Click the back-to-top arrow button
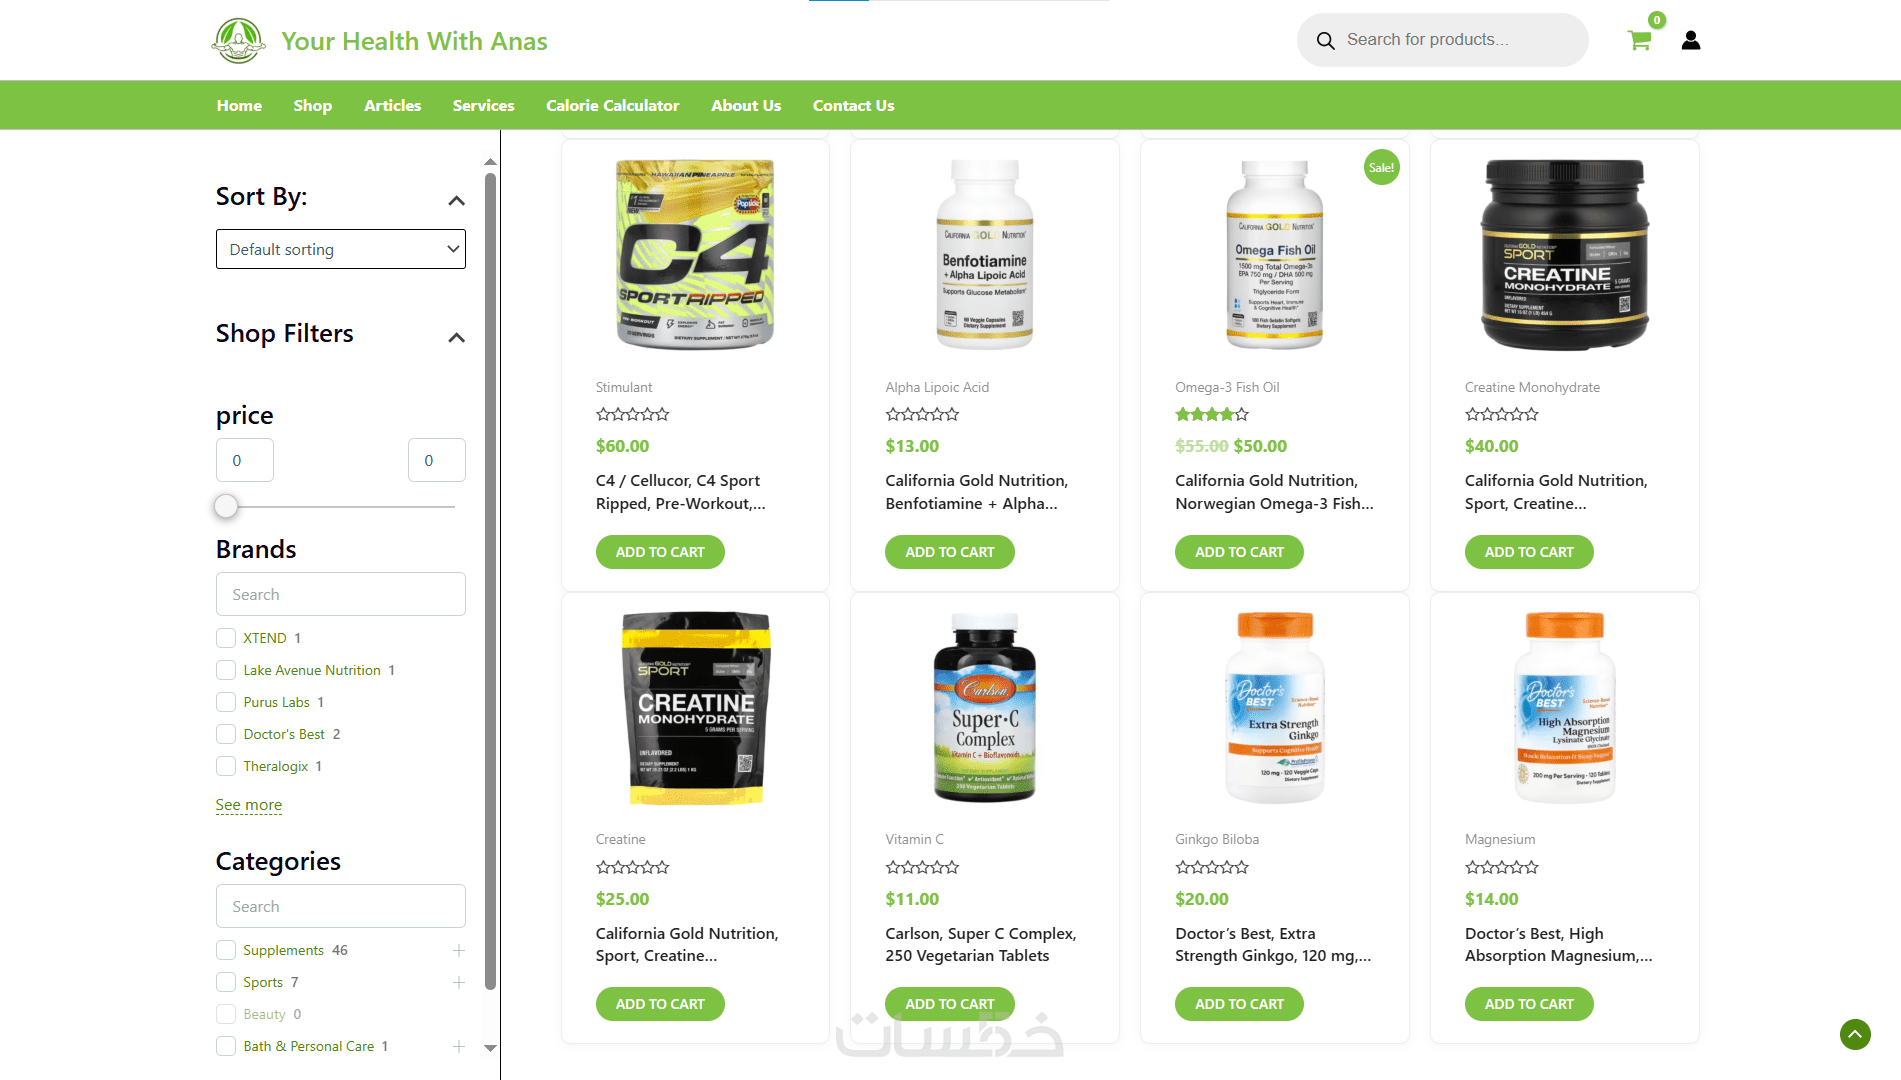This screenshot has height=1080, width=1901. [x=1855, y=1034]
